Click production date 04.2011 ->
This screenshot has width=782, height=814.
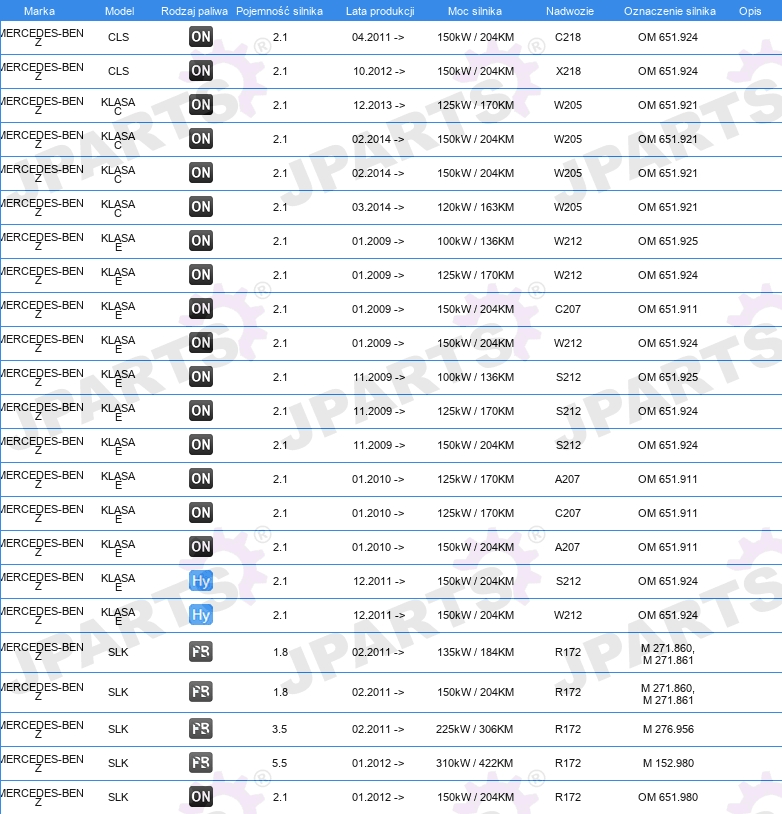click(x=378, y=37)
